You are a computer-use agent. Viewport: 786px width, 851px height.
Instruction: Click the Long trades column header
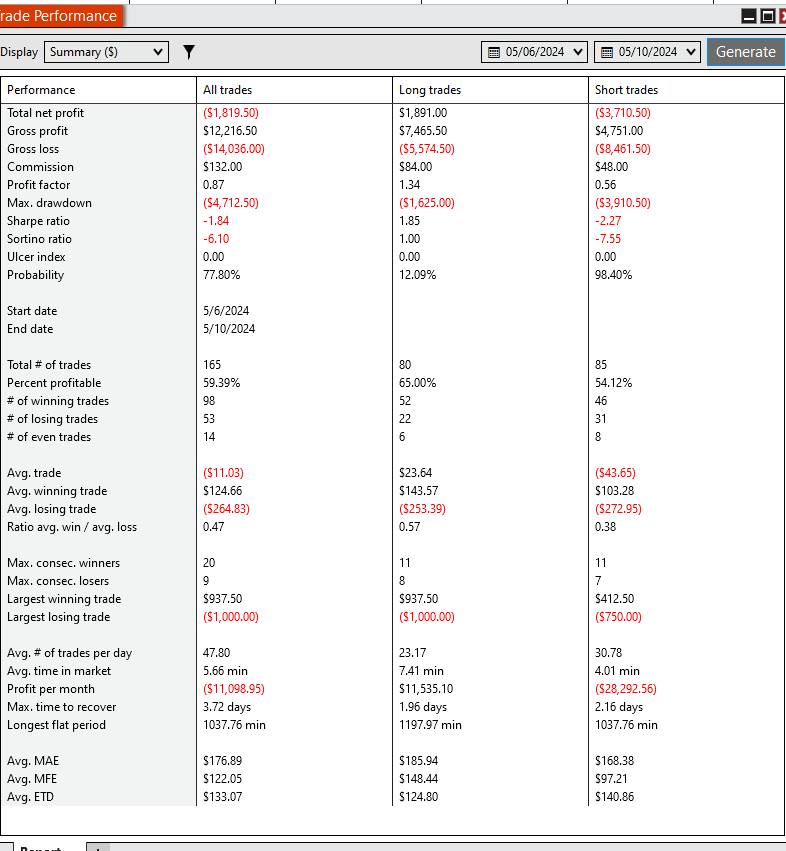[430, 90]
